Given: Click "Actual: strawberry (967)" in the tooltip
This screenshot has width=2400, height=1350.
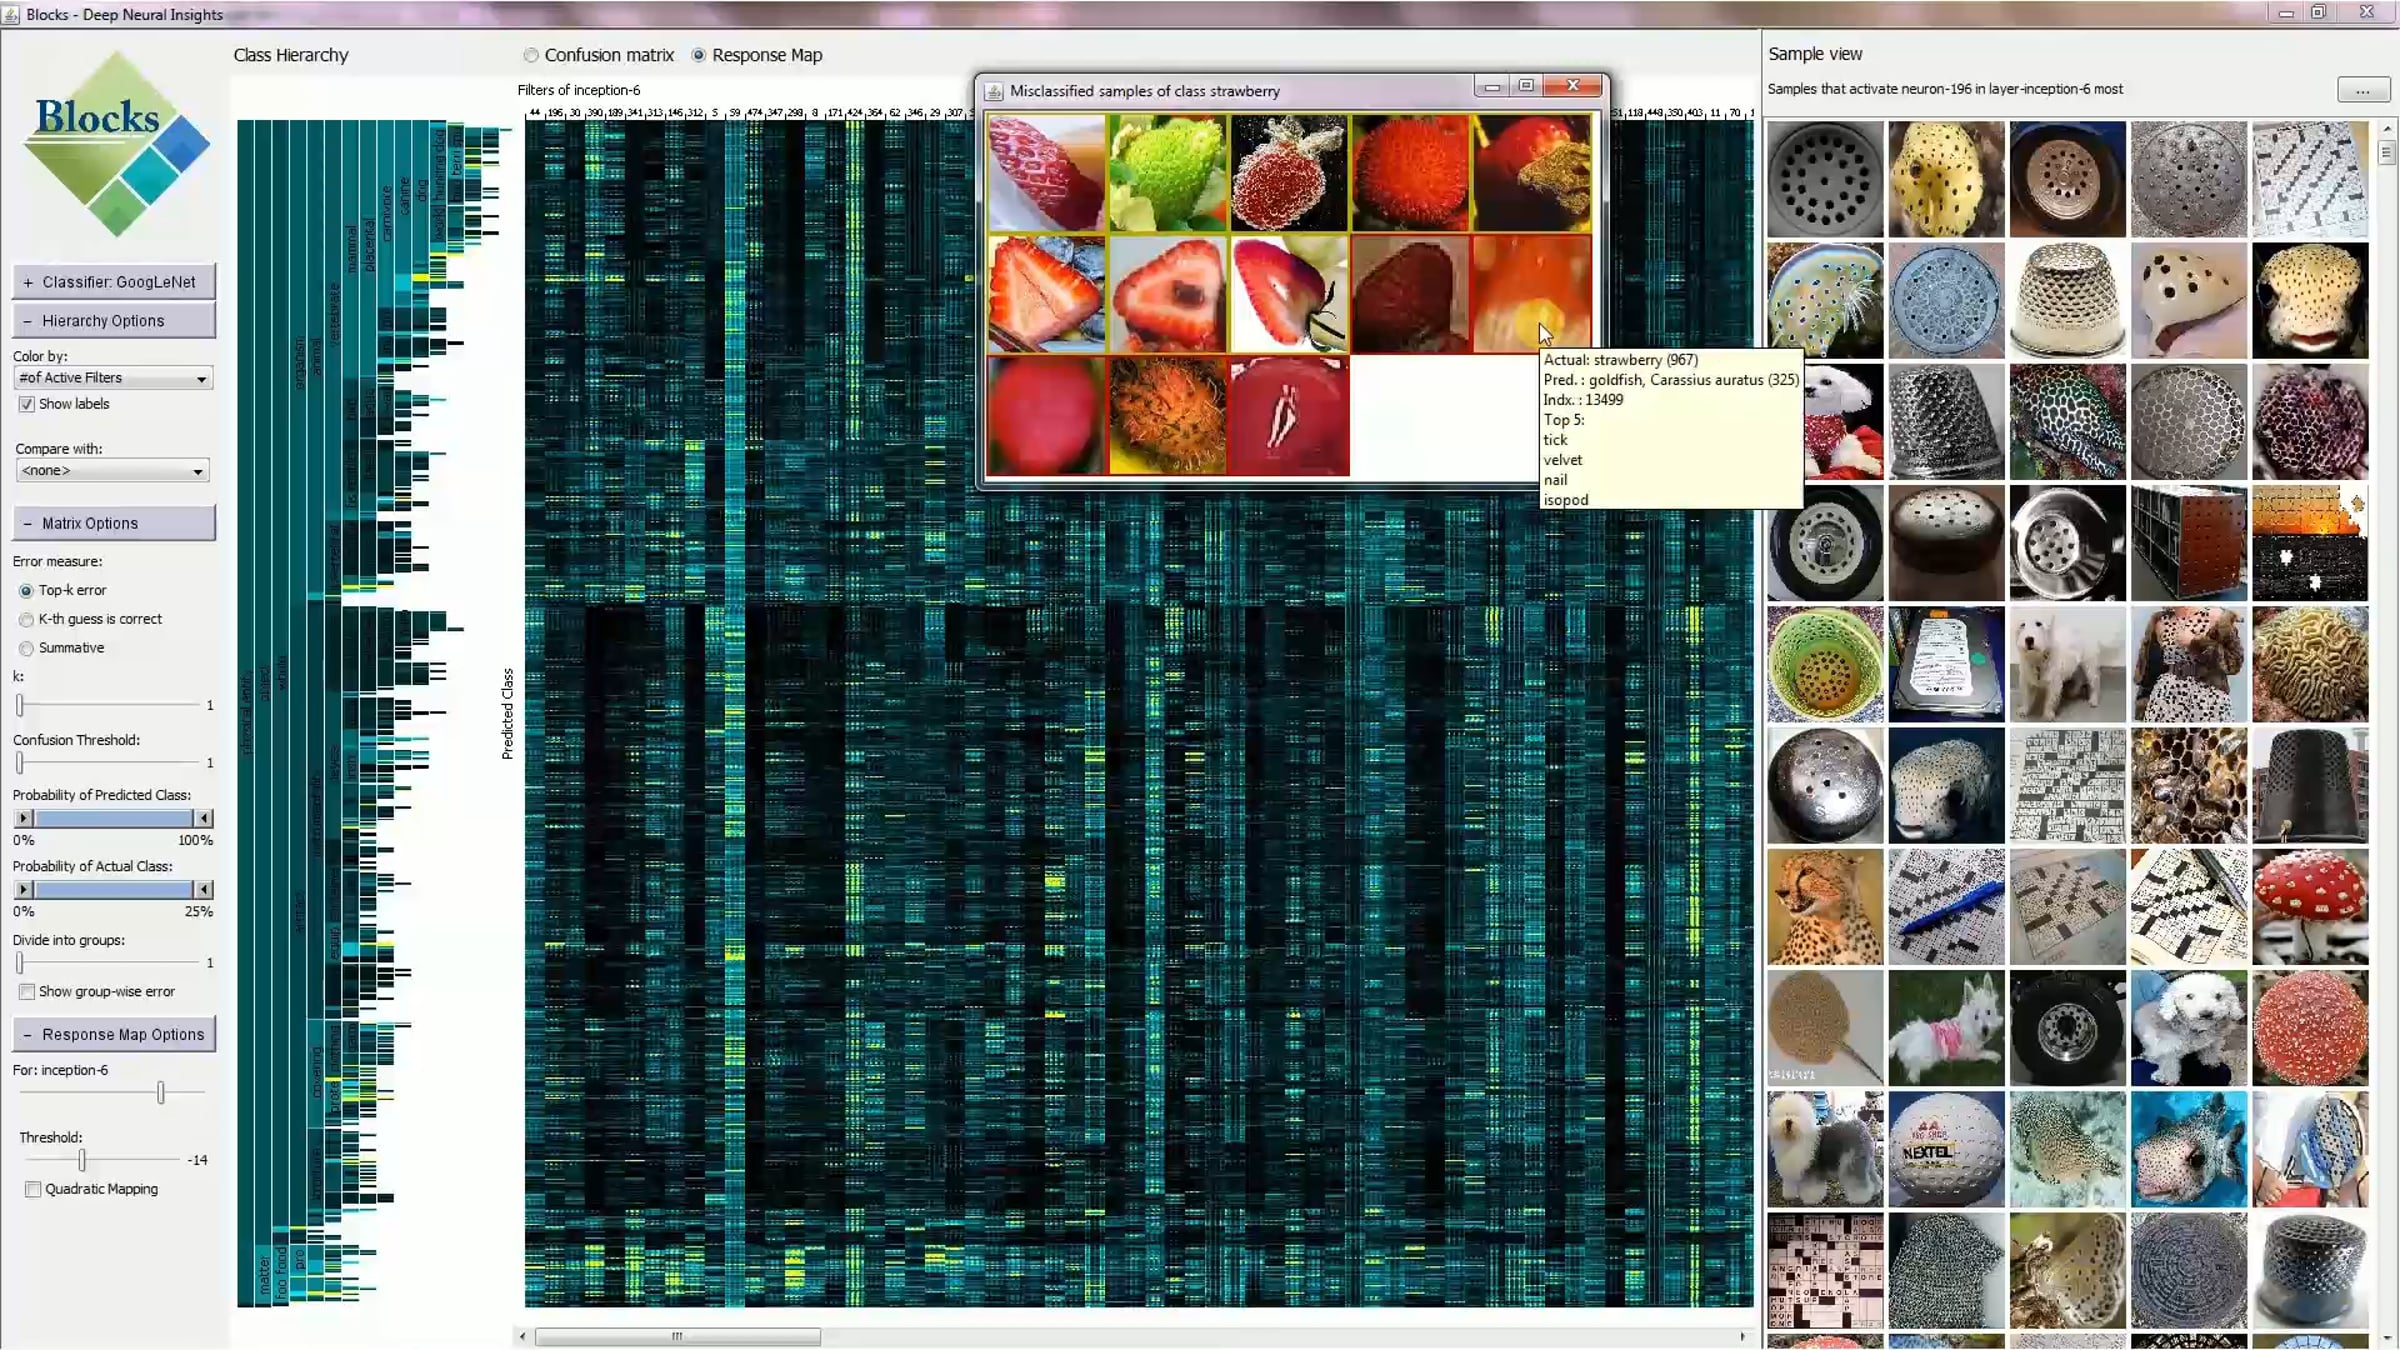Looking at the screenshot, I should (x=1621, y=360).
